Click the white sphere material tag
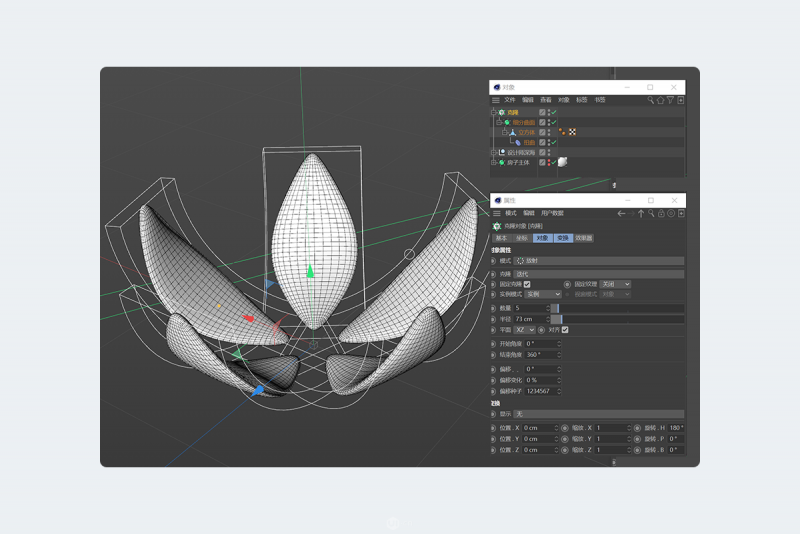Image resolution: width=800 pixels, height=534 pixels. pyautogui.click(x=563, y=162)
